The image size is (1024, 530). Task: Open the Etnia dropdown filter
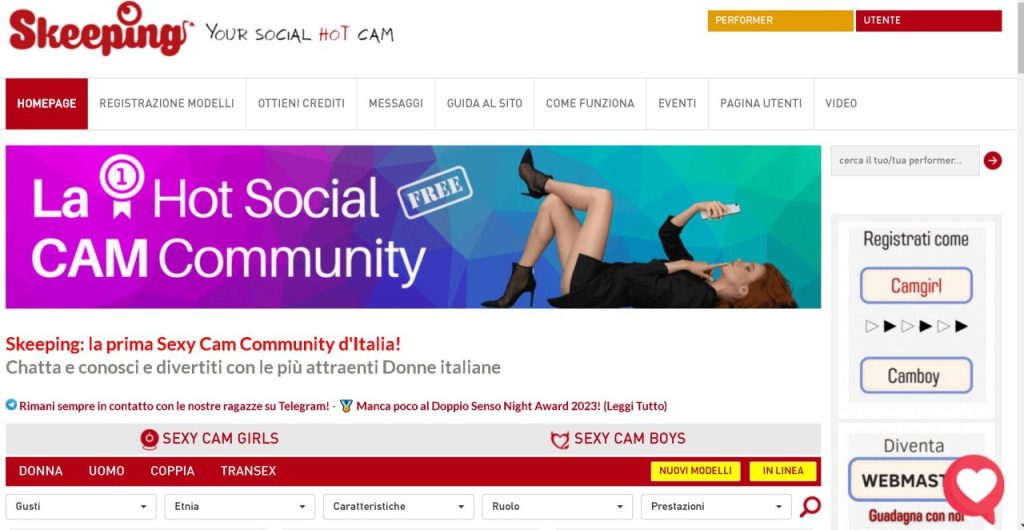[x=240, y=507]
